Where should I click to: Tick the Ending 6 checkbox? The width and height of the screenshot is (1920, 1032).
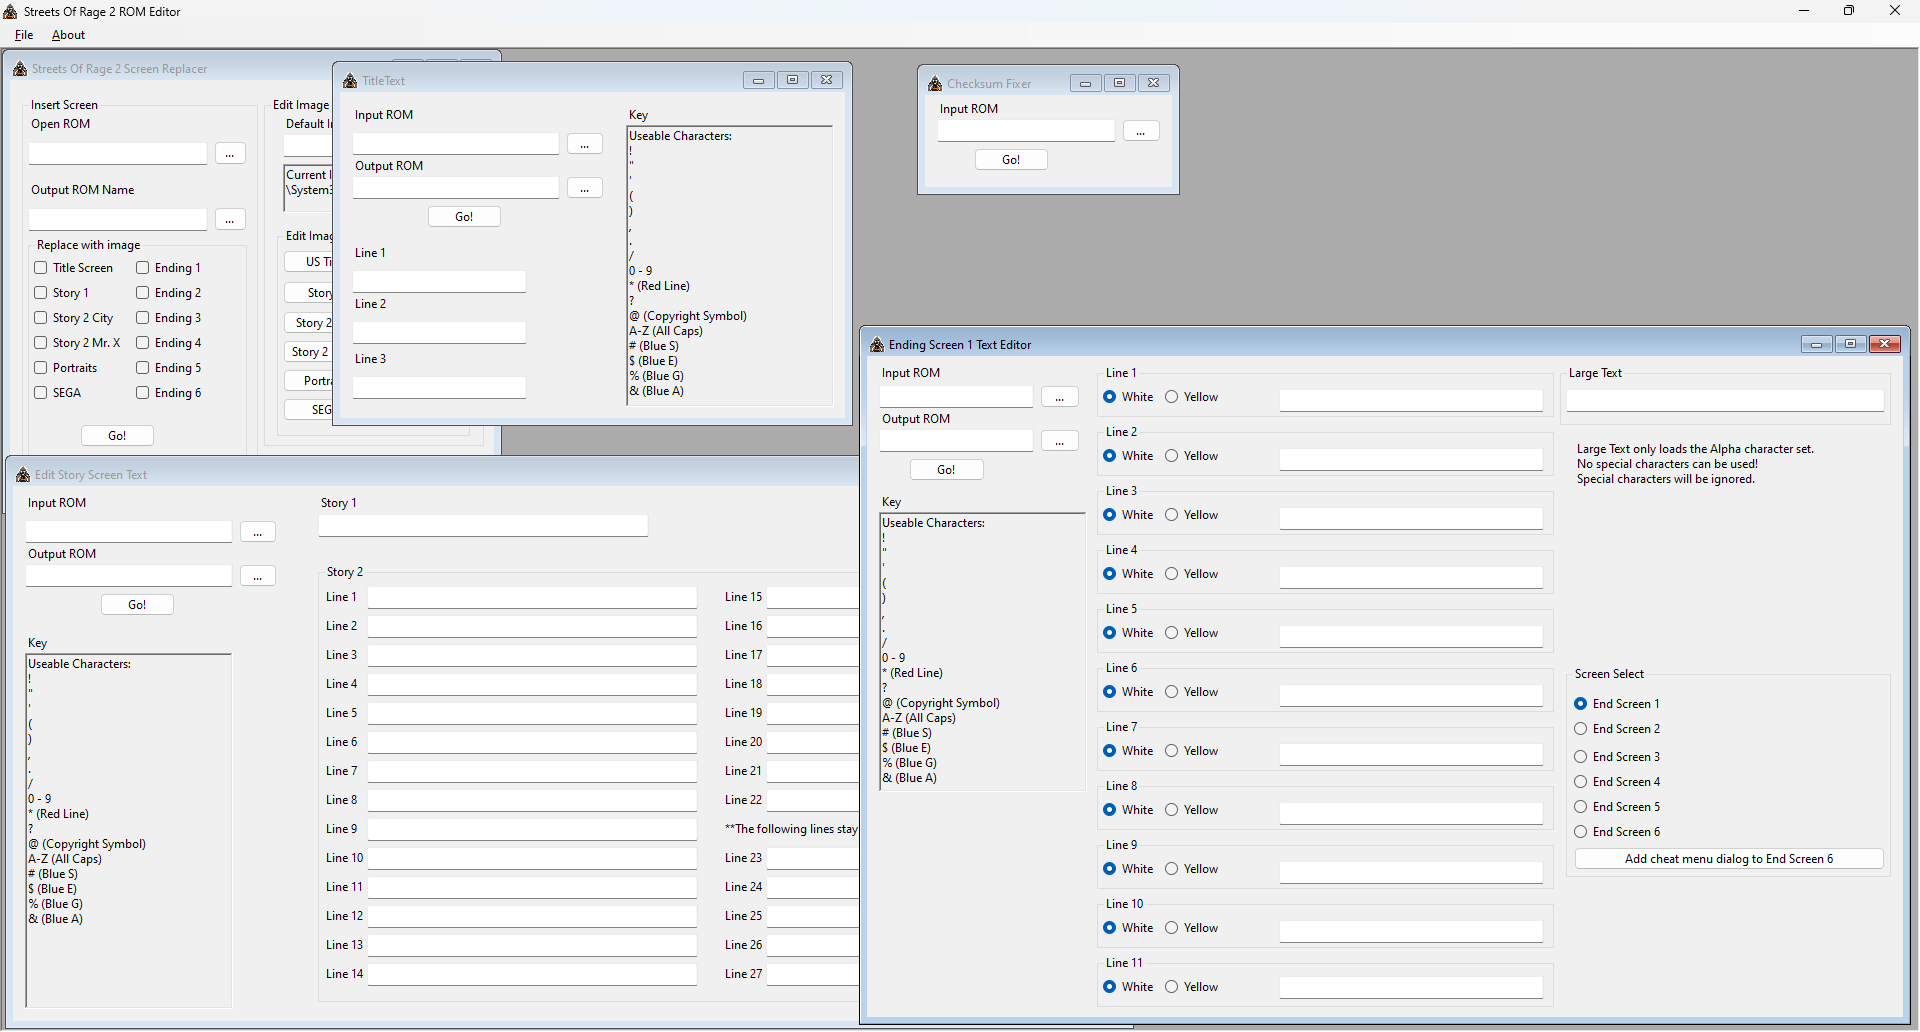pos(143,393)
